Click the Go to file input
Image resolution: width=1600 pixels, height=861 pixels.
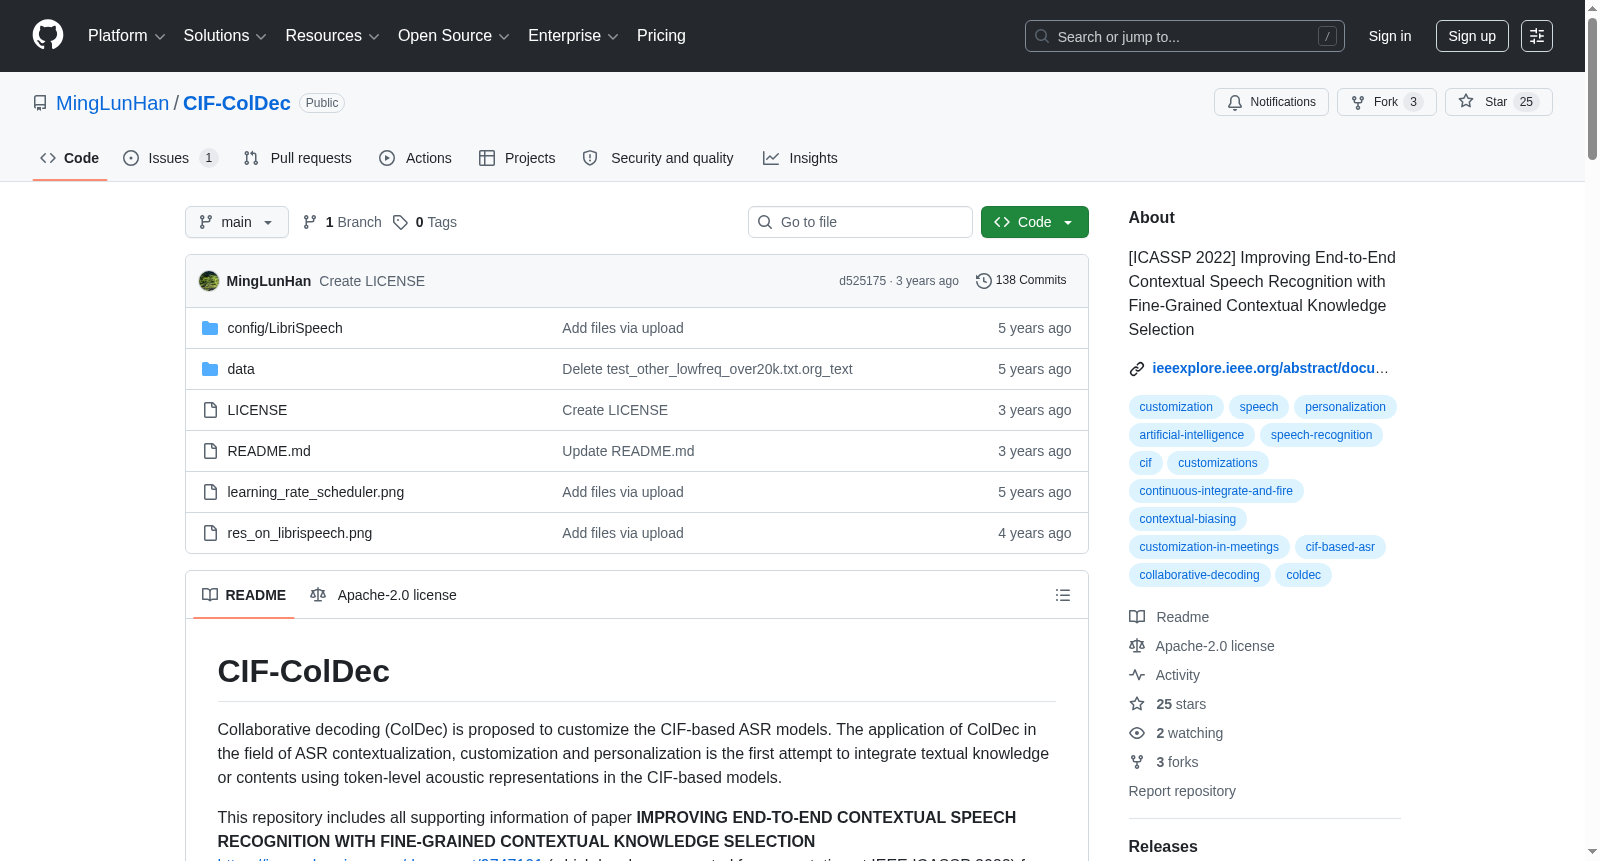coord(860,222)
